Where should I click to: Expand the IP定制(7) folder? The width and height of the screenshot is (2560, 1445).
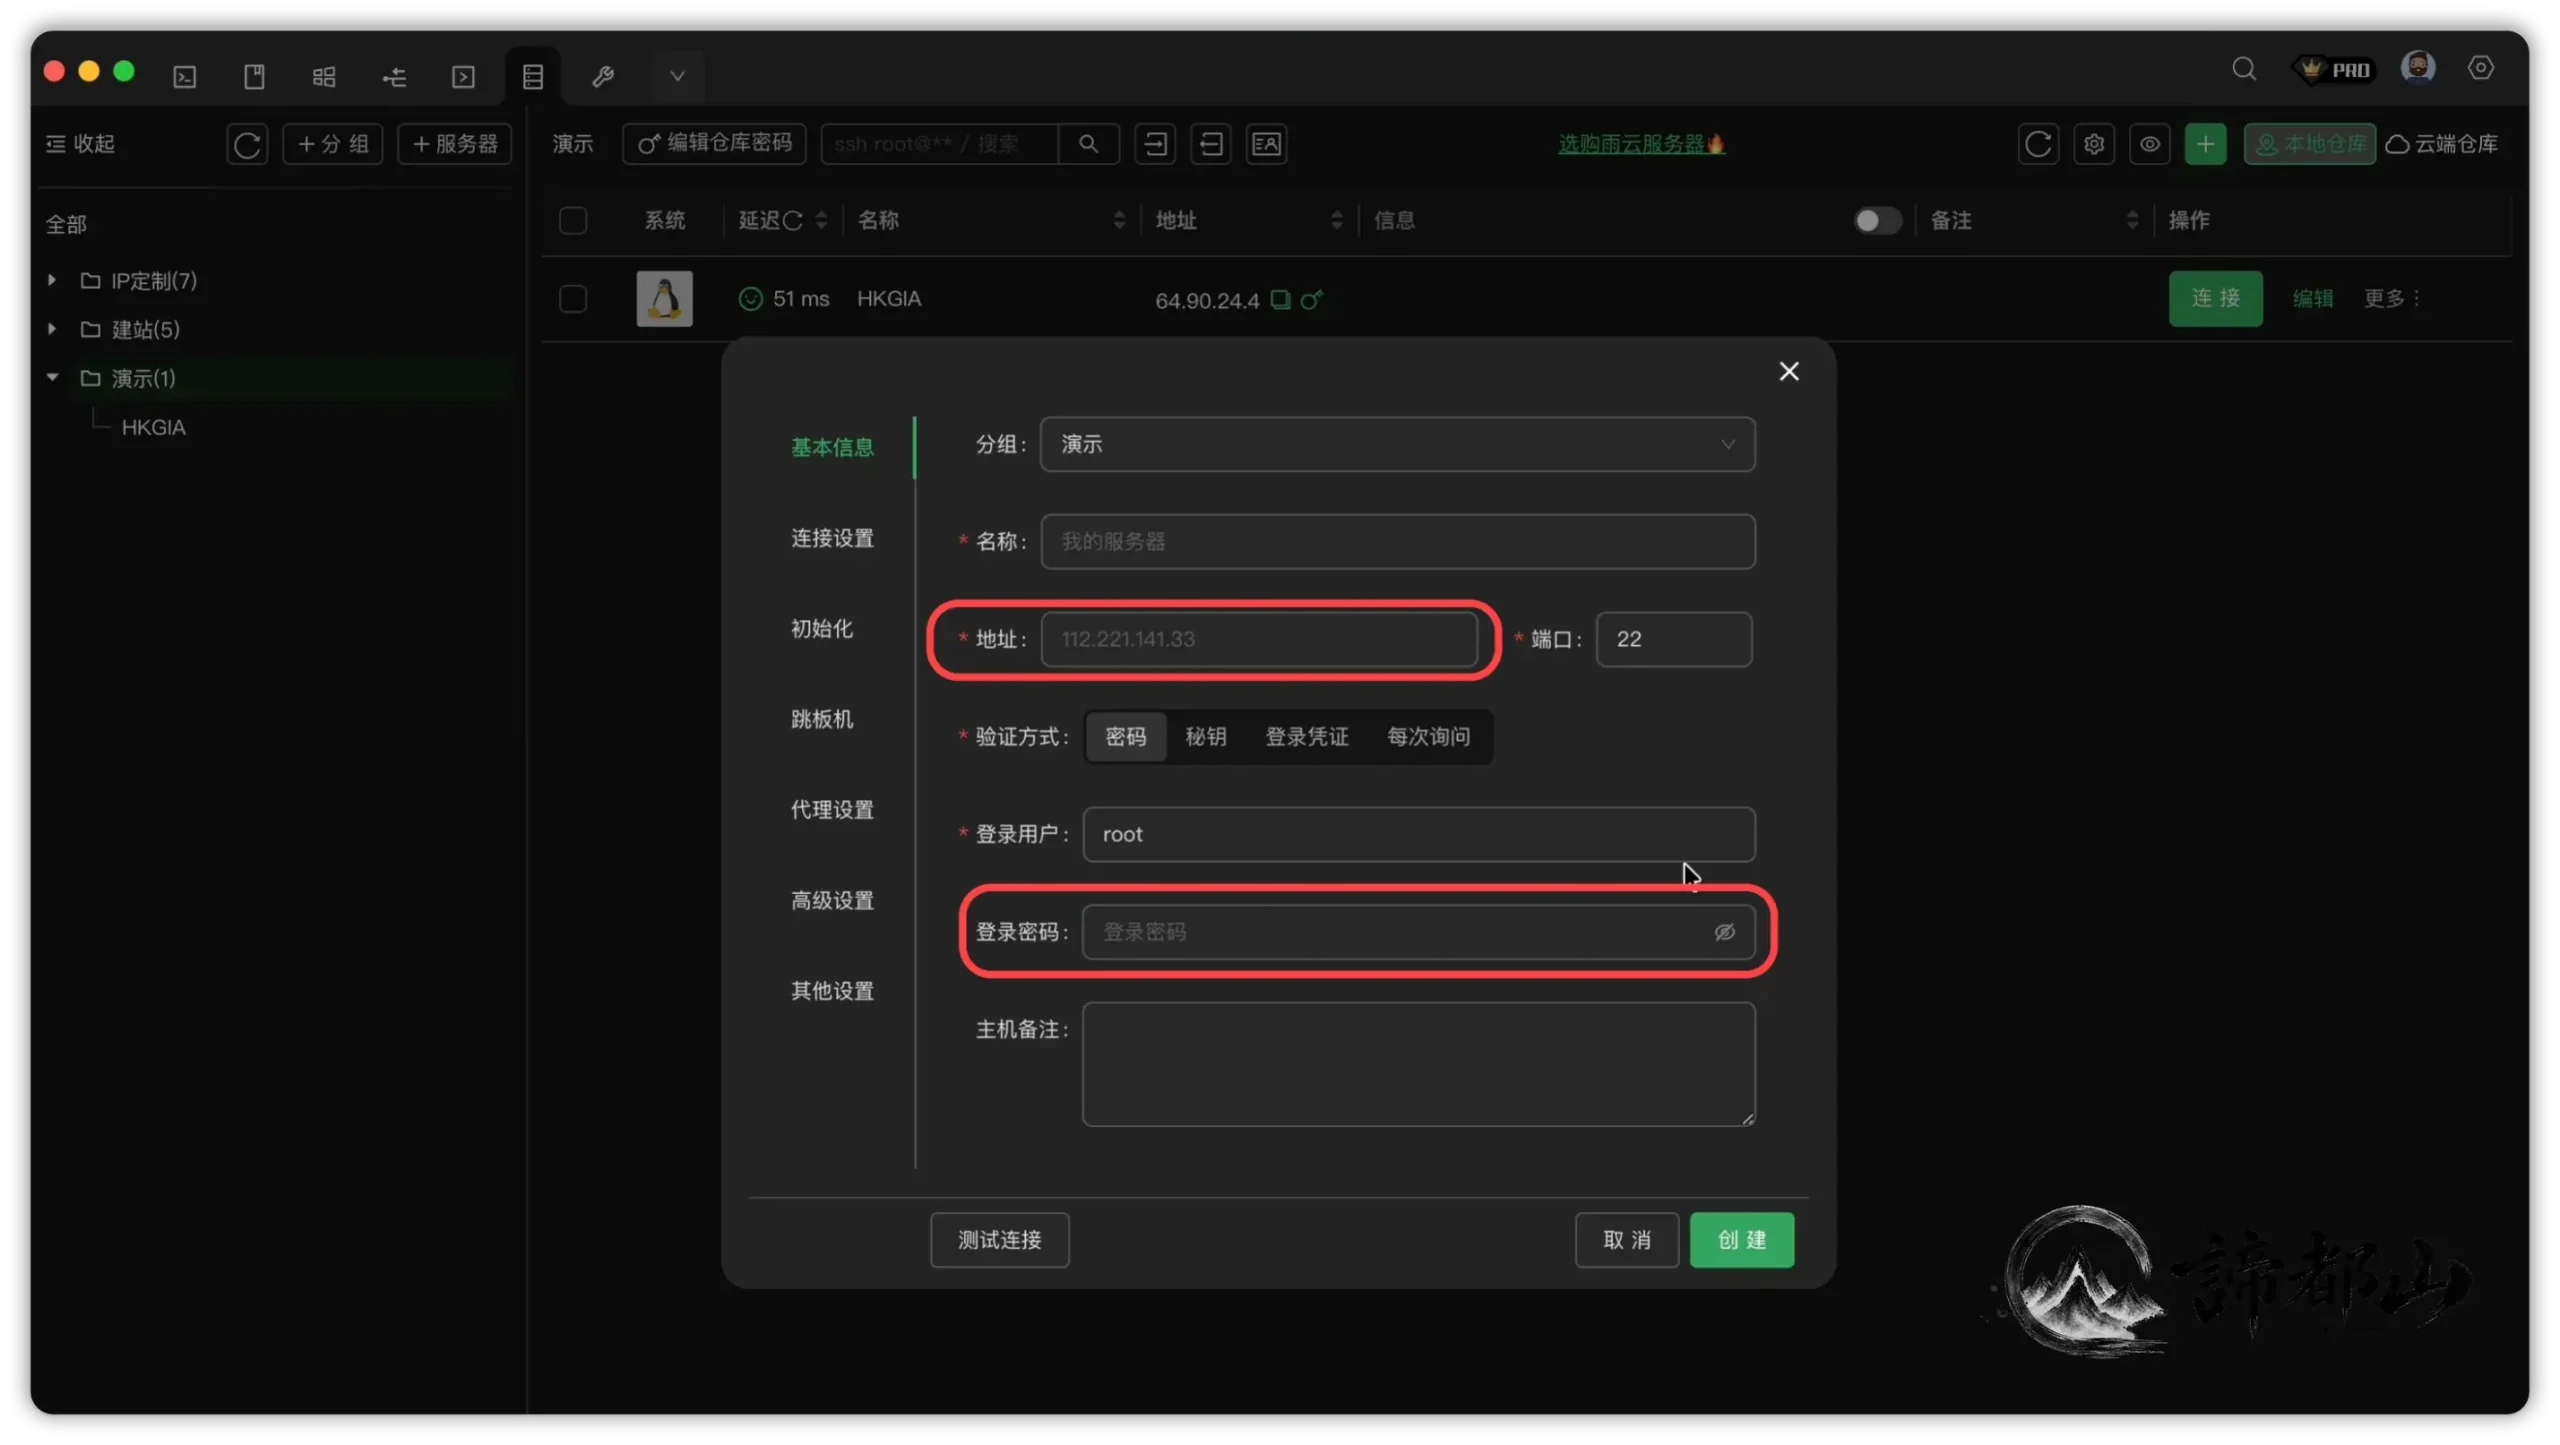point(52,280)
